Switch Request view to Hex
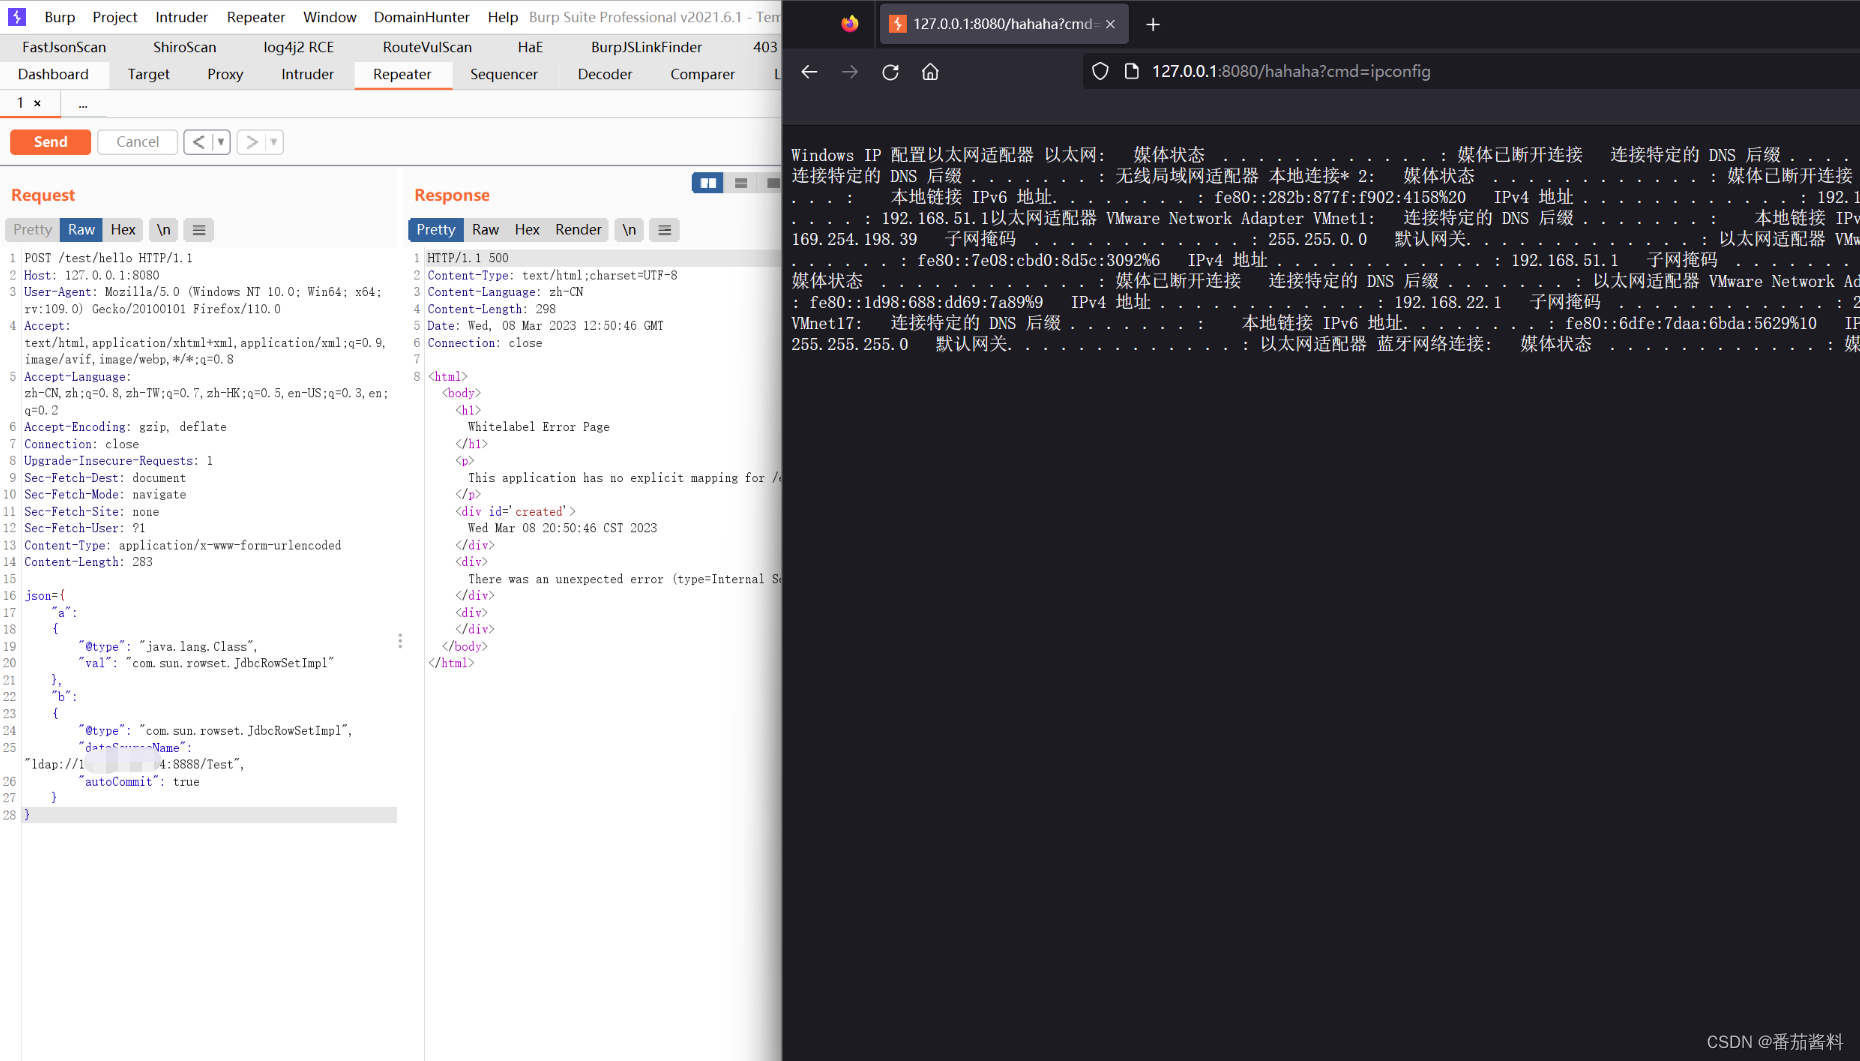Image resolution: width=1860 pixels, height=1061 pixels. 123,230
